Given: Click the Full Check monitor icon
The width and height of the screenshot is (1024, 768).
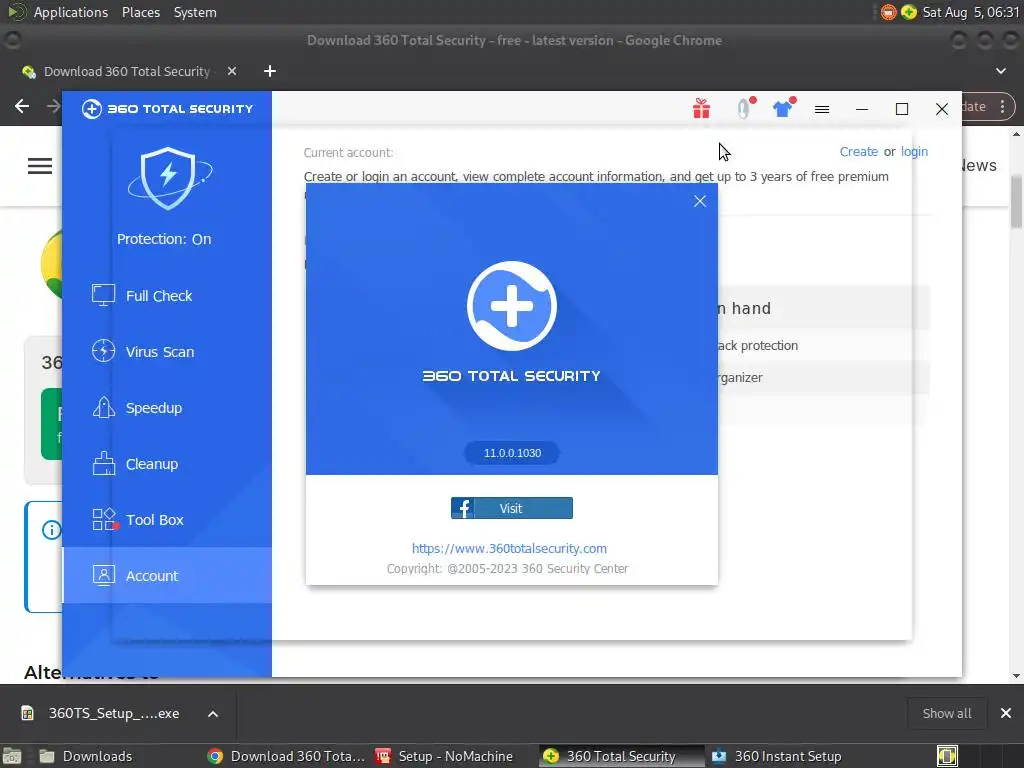Looking at the screenshot, I should [x=103, y=295].
